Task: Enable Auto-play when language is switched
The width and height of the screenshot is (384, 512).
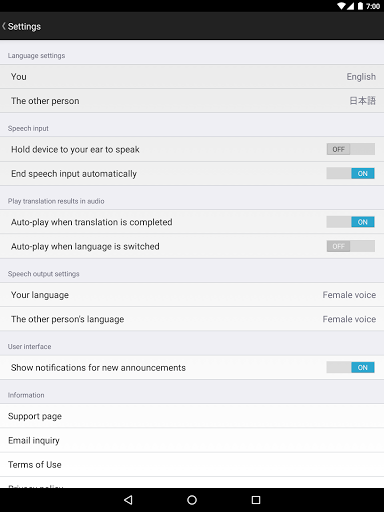Action: click(351, 246)
